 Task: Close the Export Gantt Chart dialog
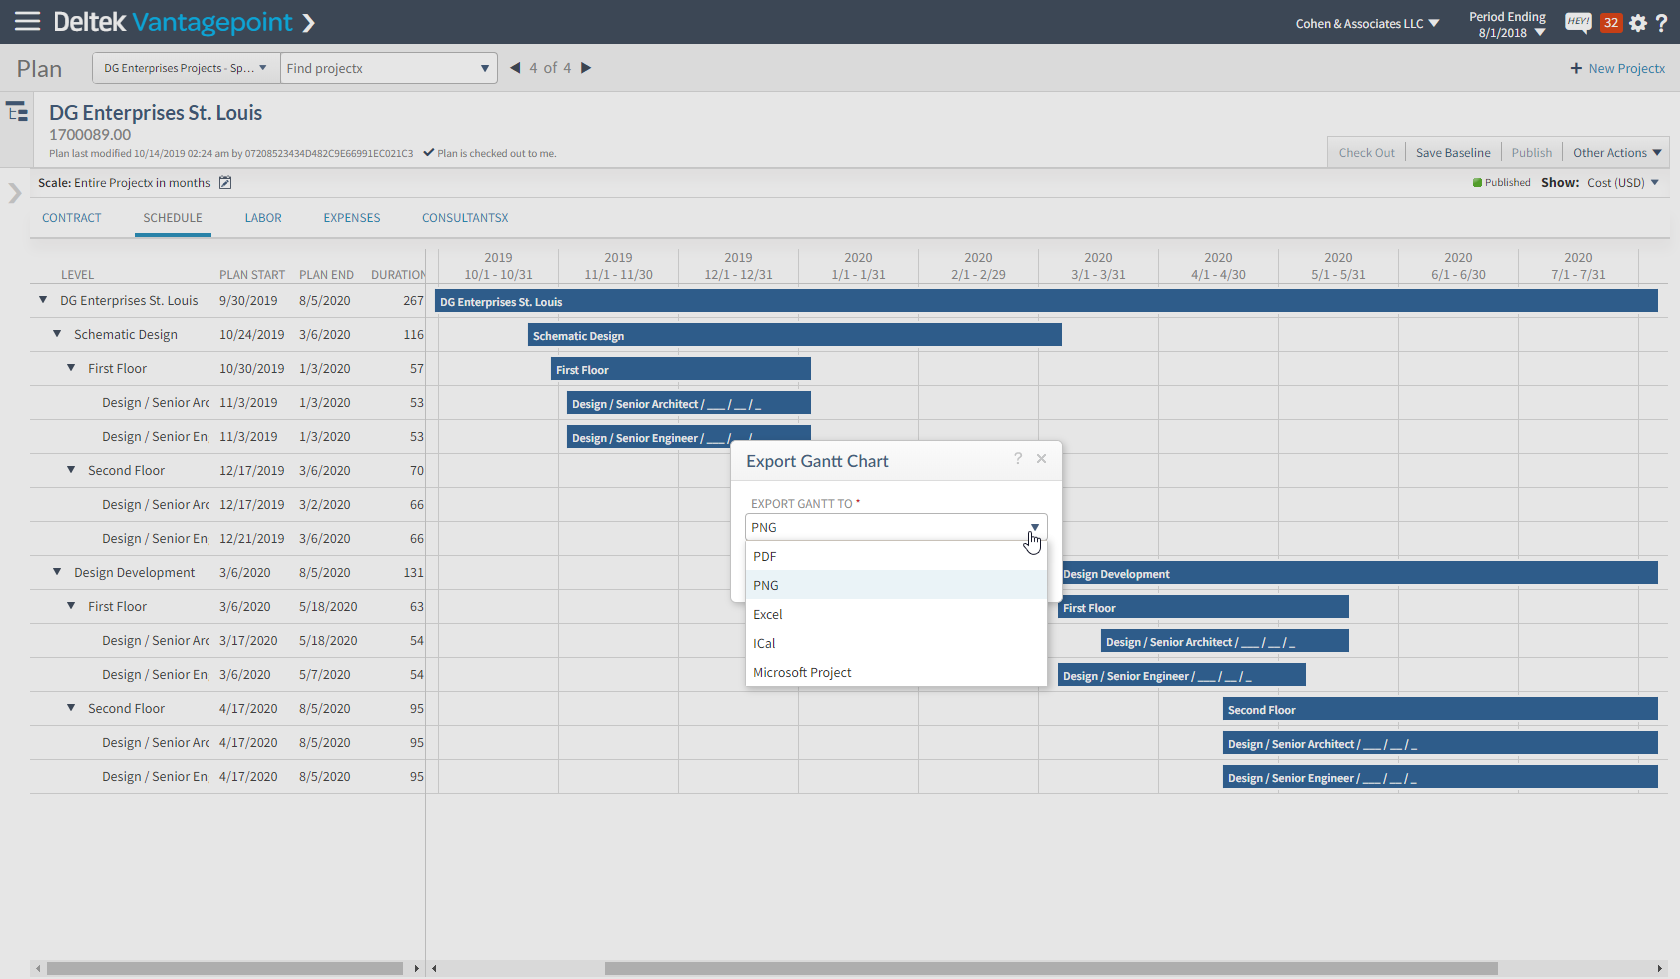[1041, 458]
